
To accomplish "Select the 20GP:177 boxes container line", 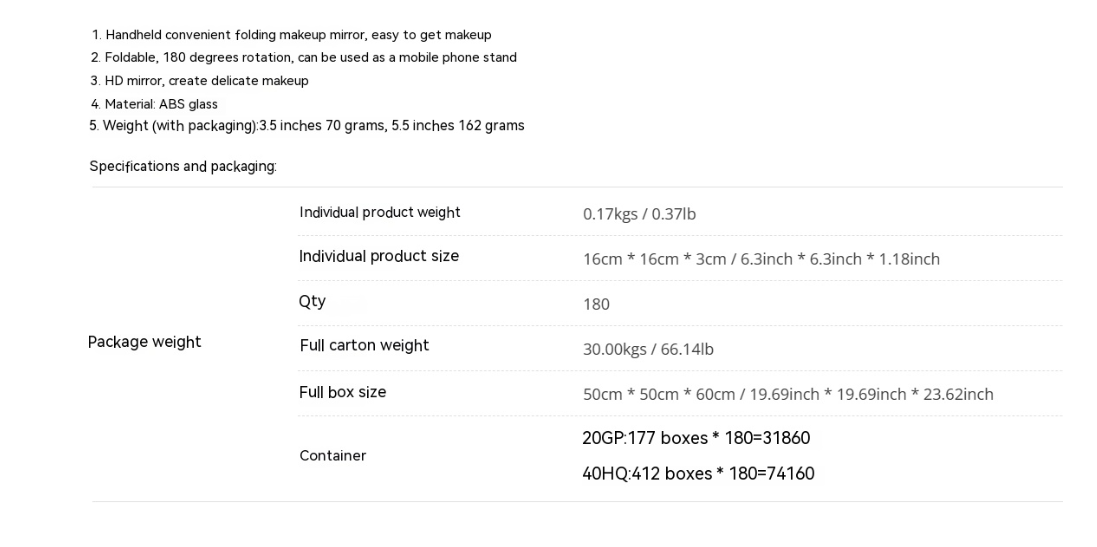I will point(696,438).
